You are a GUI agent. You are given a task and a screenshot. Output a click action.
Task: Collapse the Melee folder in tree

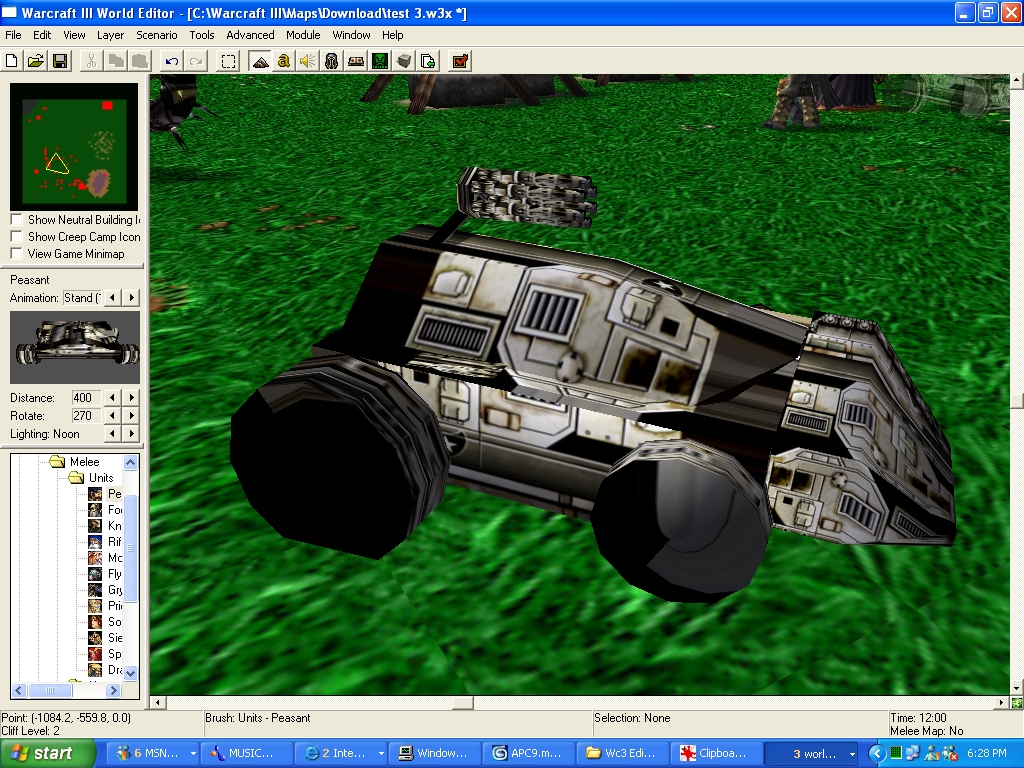(84, 462)
